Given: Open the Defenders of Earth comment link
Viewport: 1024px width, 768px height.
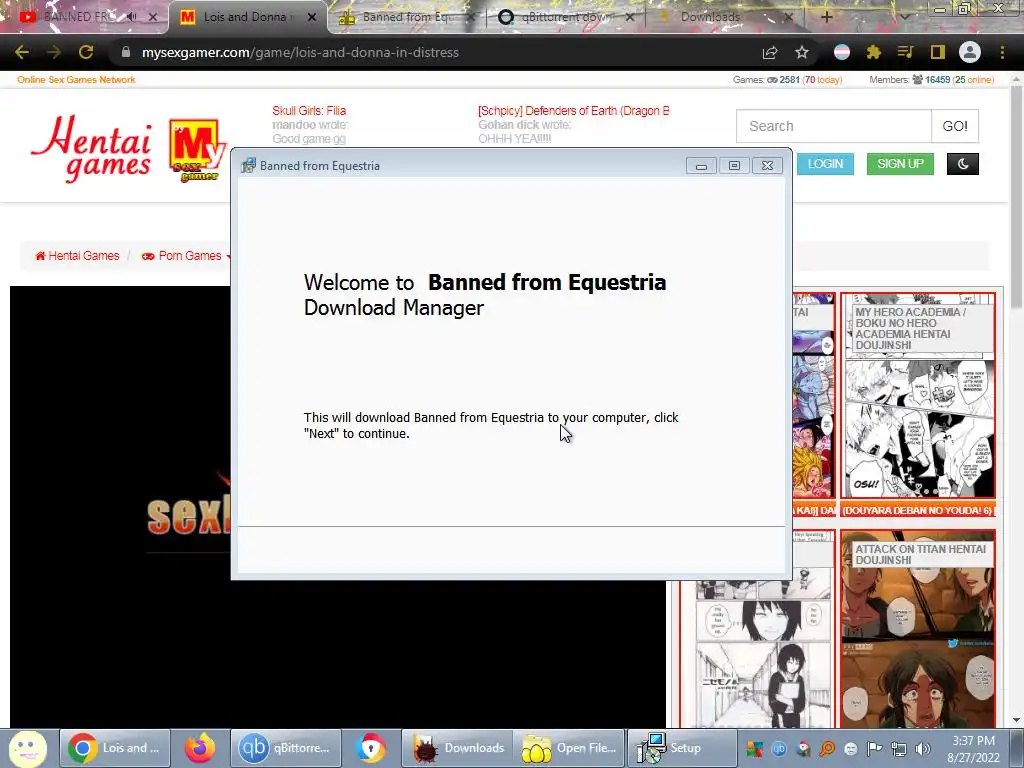Looking at the screenshot, I should (x=573, y=111).
